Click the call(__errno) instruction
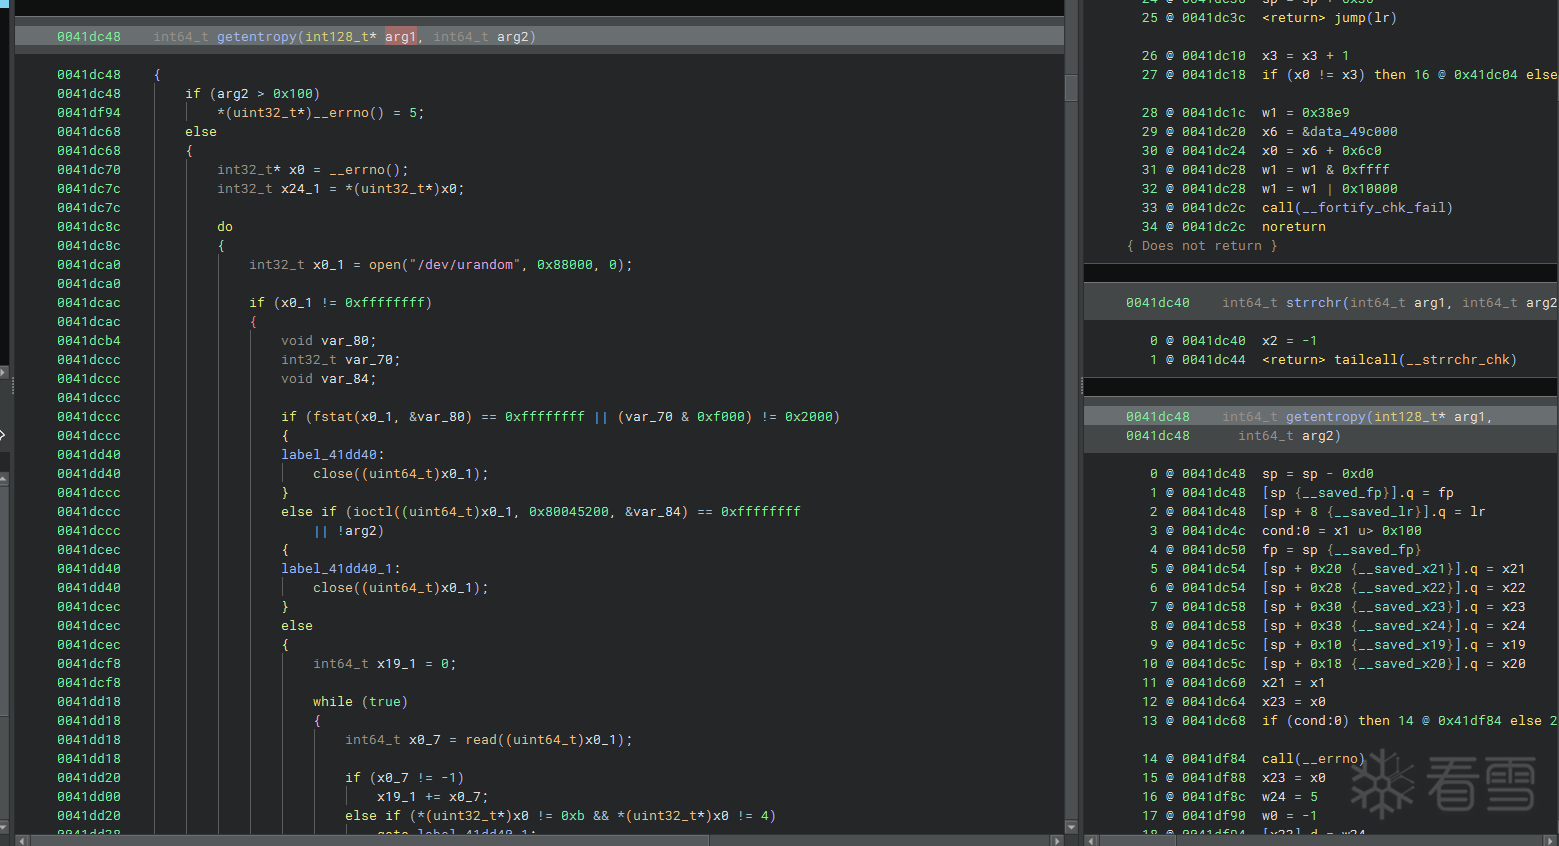Screen dimensions: 1559x846 click(1314, 759)
